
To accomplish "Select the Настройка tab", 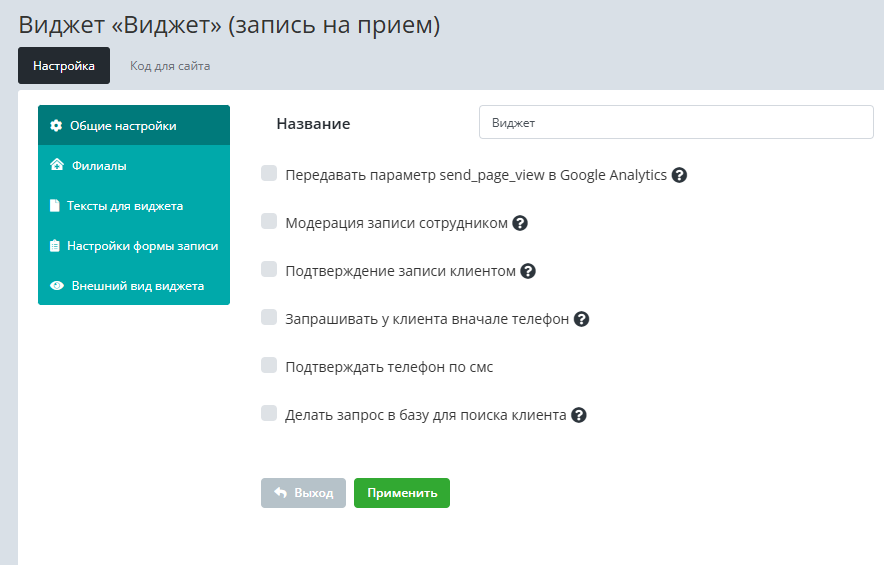I will (x=64, y=66).
